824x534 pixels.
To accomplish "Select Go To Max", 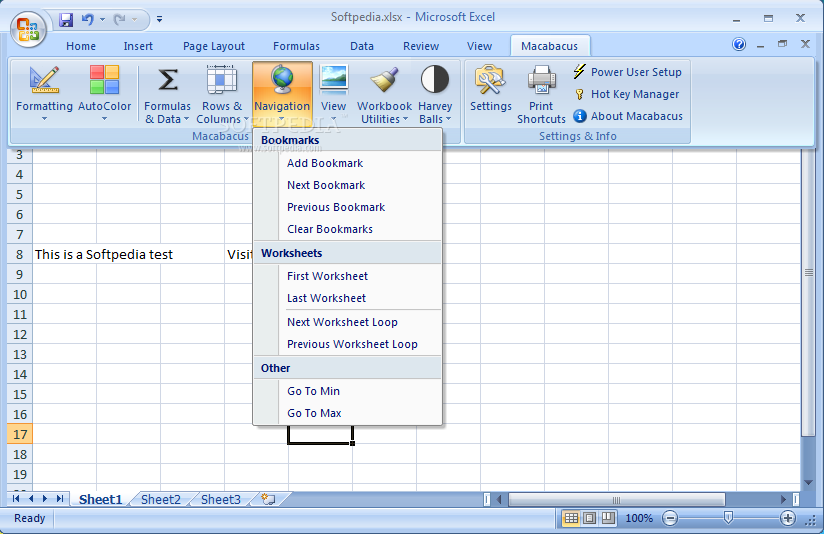I will click(x=347, y=413).
